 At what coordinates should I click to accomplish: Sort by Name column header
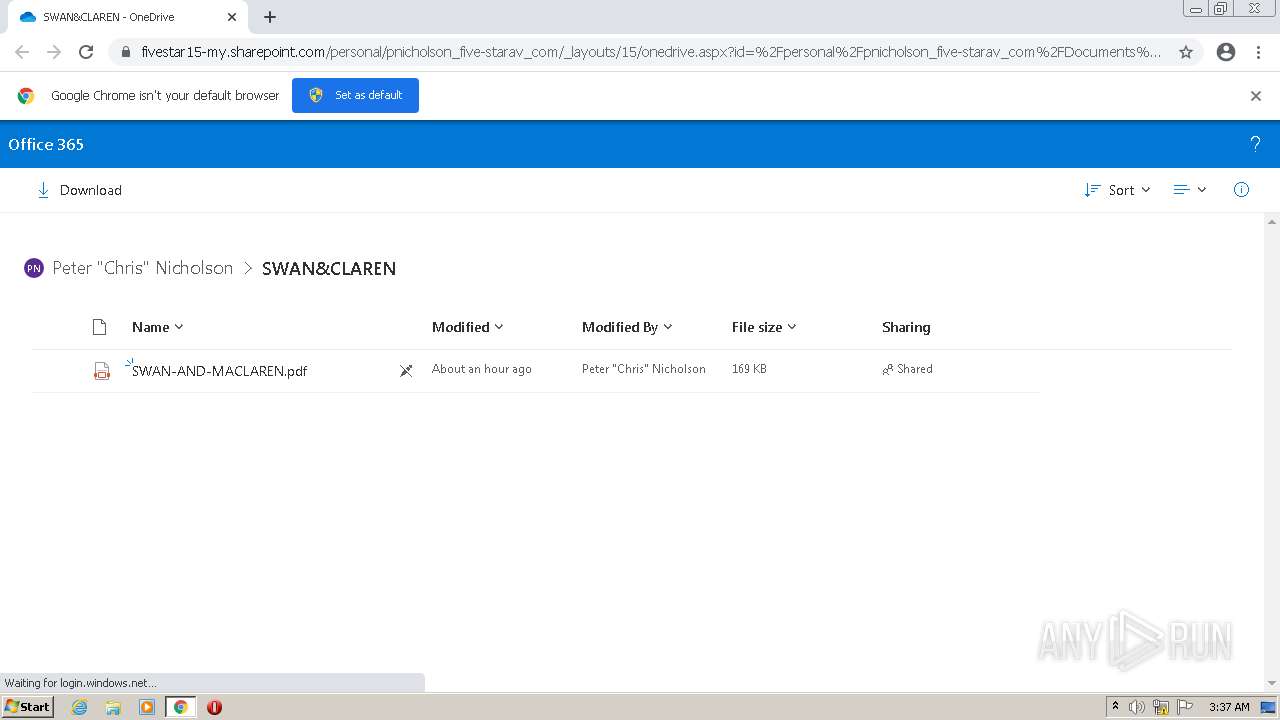tap(157, 327)
